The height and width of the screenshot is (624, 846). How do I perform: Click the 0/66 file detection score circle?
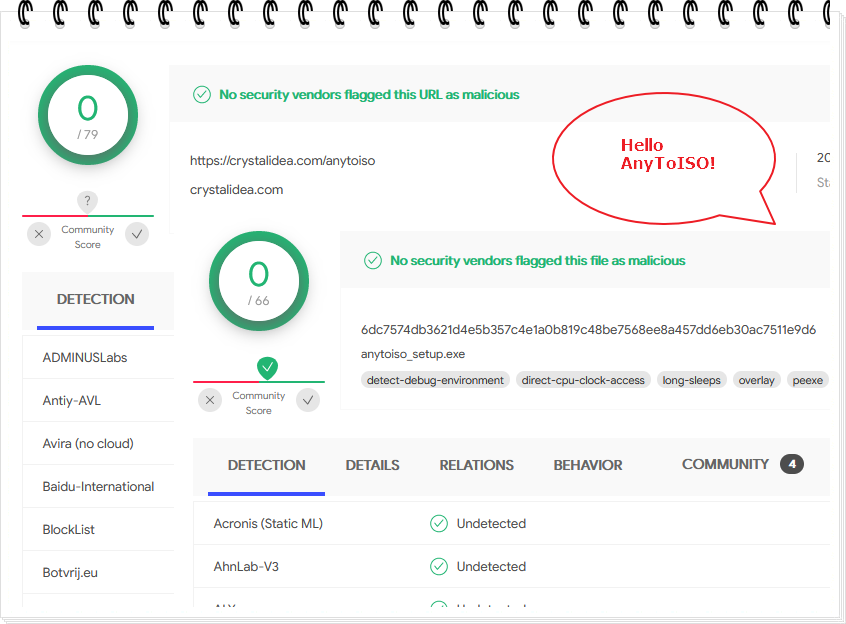click(x=258, y=281)
